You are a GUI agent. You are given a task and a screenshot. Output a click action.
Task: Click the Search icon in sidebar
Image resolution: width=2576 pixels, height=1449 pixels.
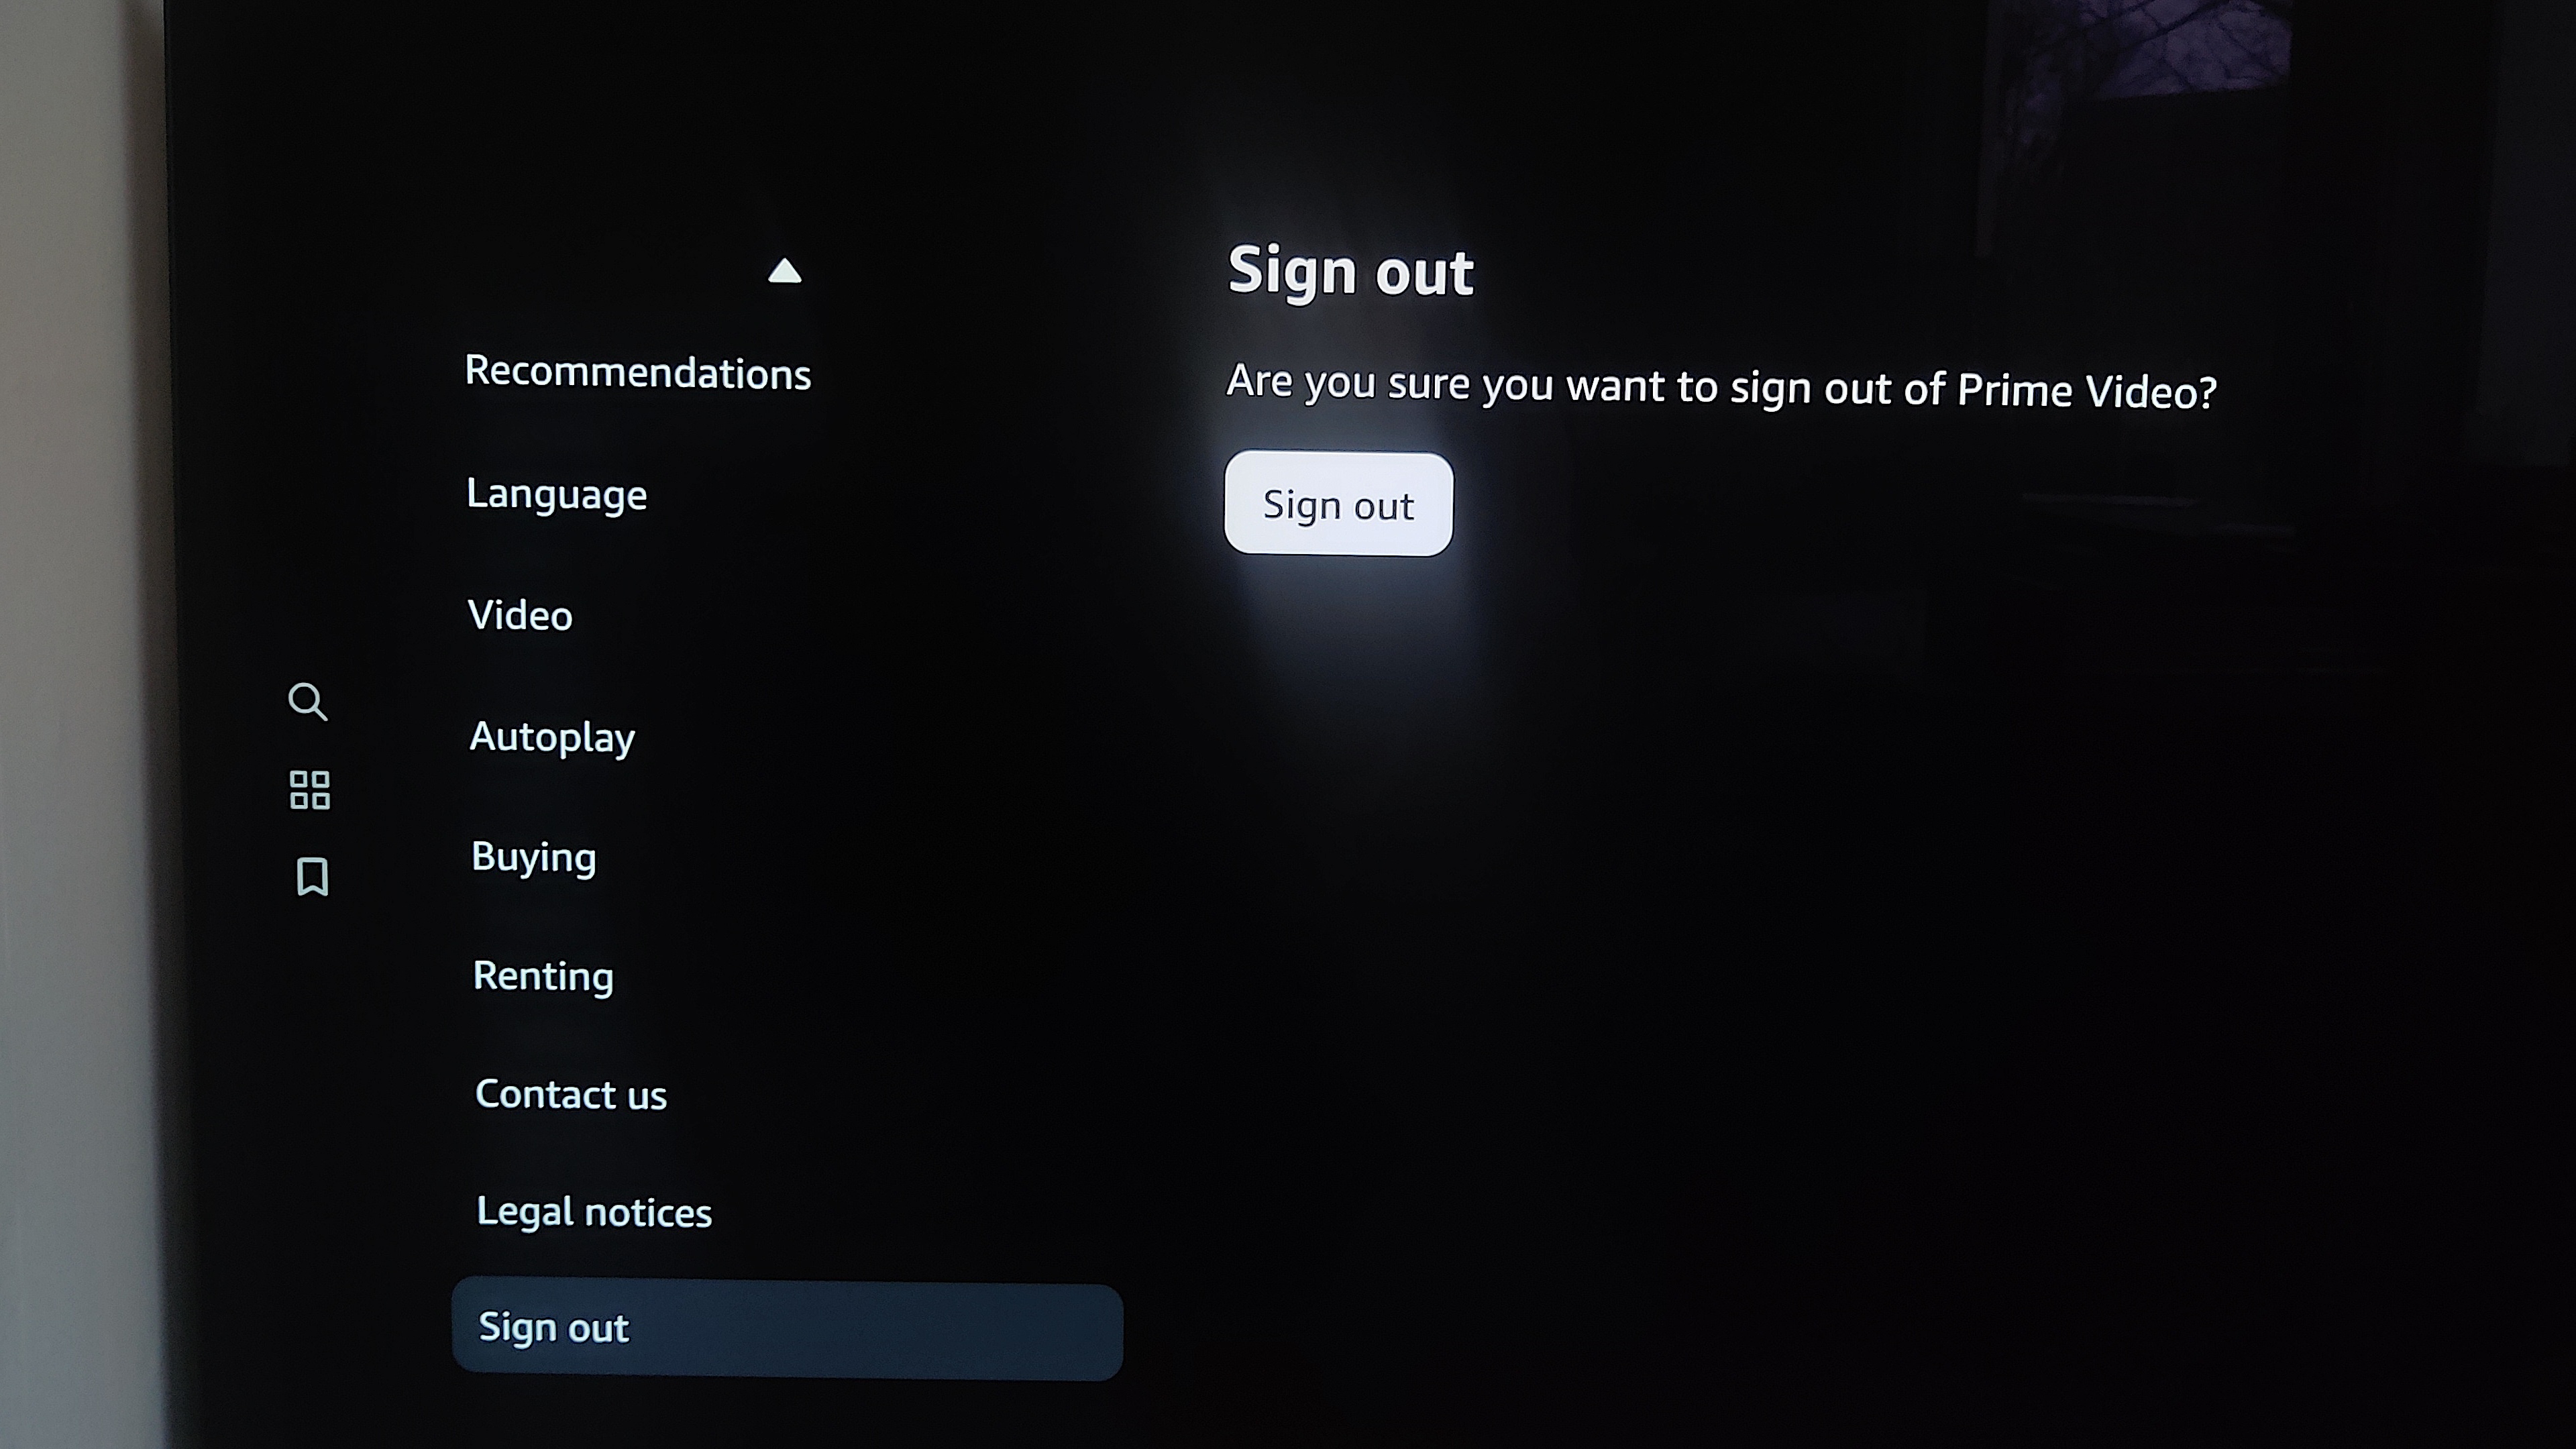(x=308, y=700)
